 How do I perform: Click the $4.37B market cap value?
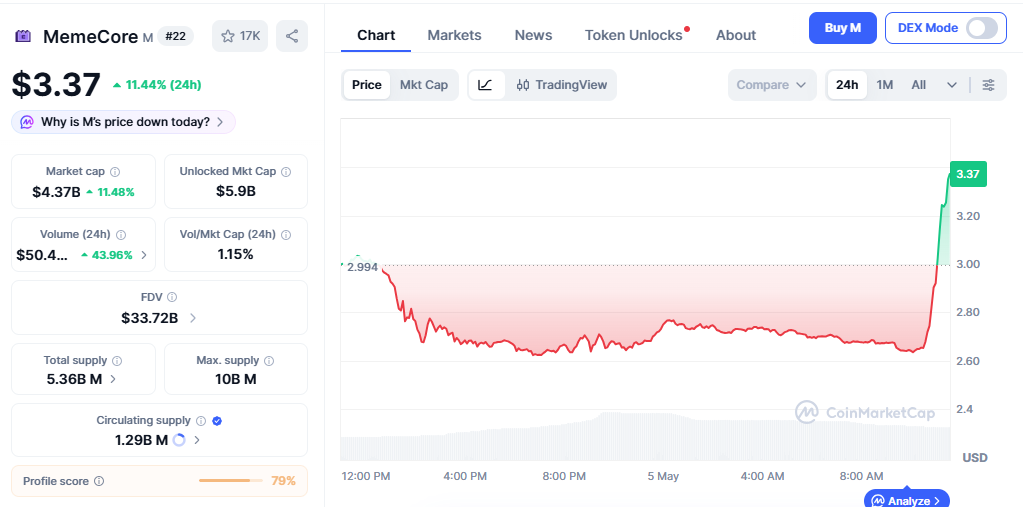[56, 192]
